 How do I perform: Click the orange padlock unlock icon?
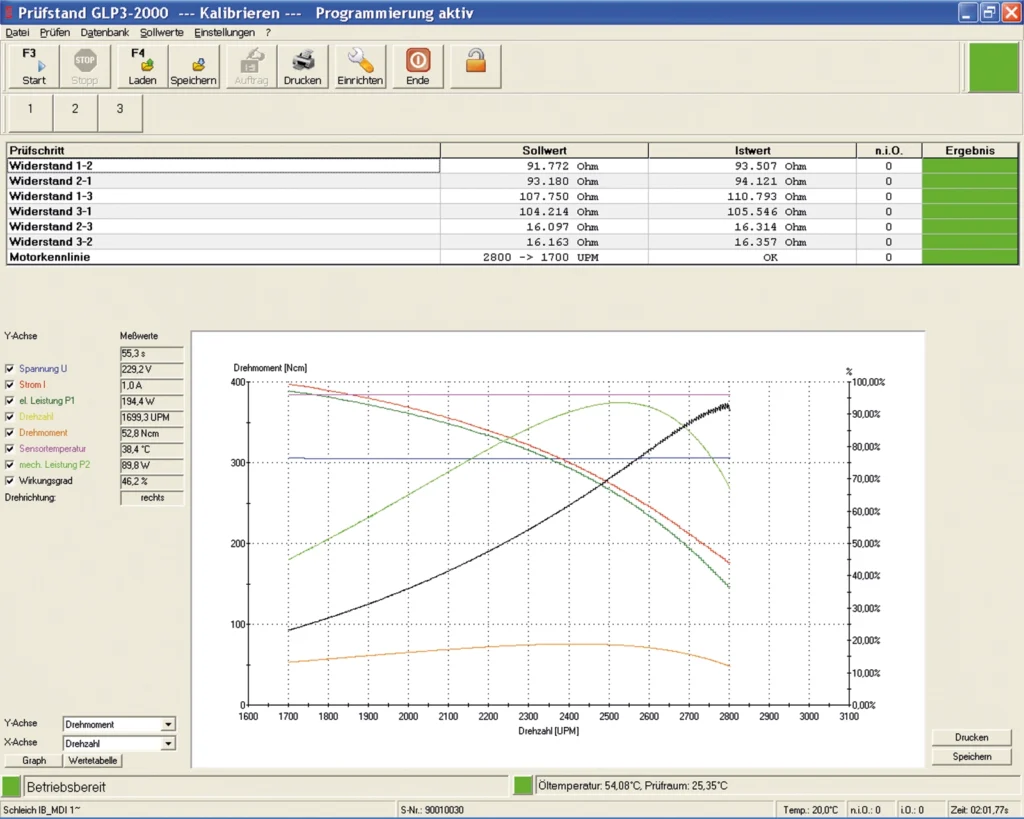pos(475,62)
